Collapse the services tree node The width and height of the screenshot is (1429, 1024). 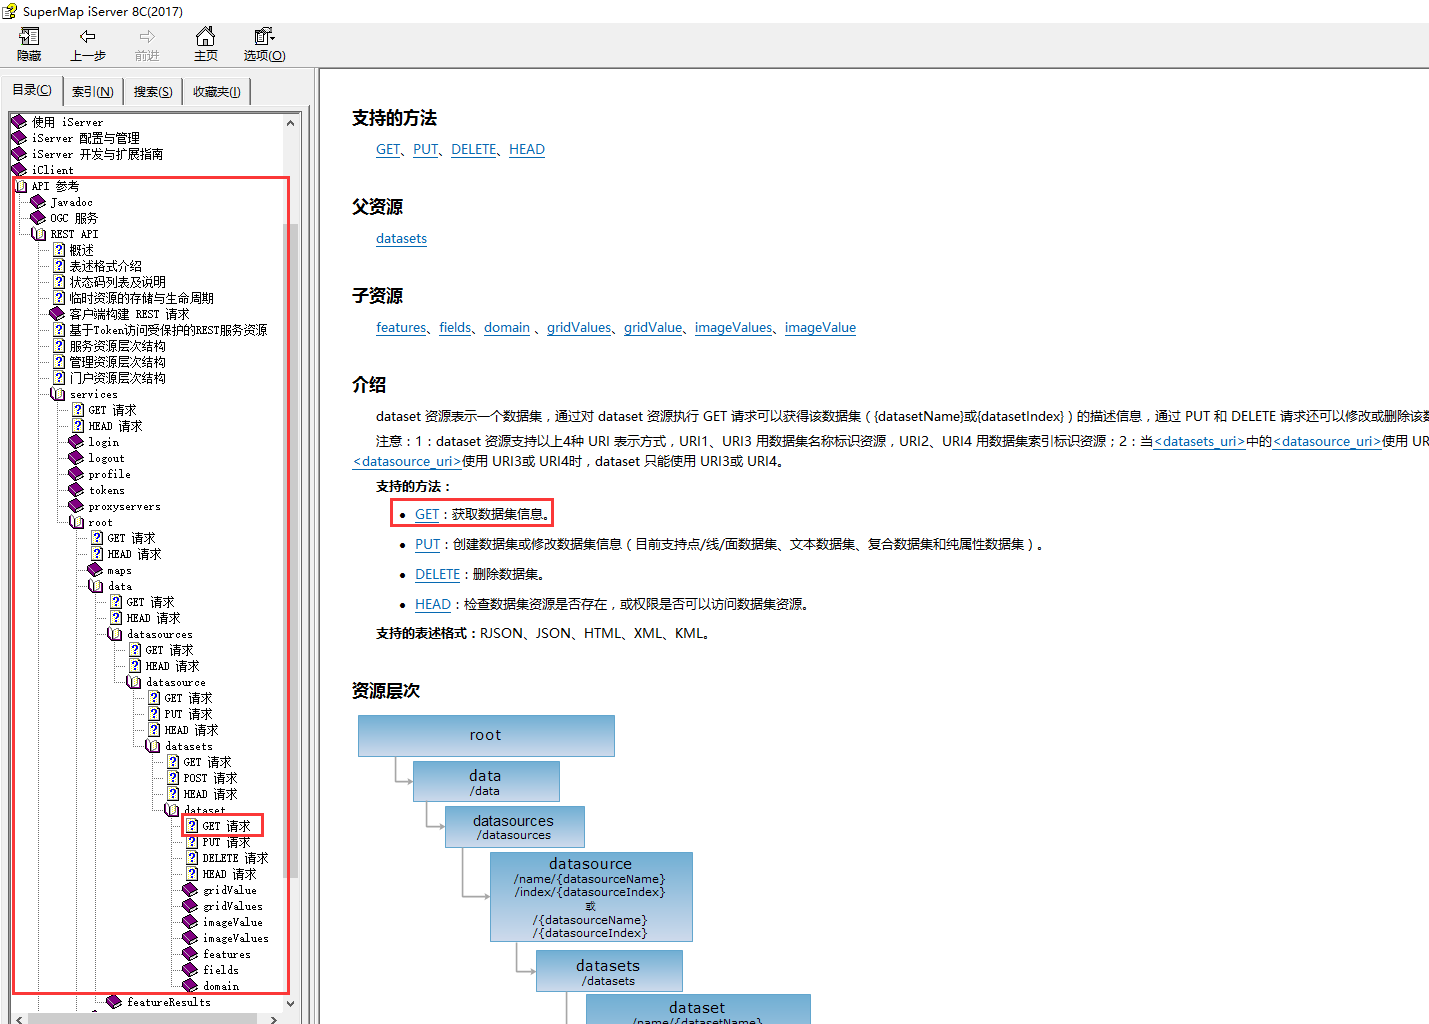pos(58,394)
